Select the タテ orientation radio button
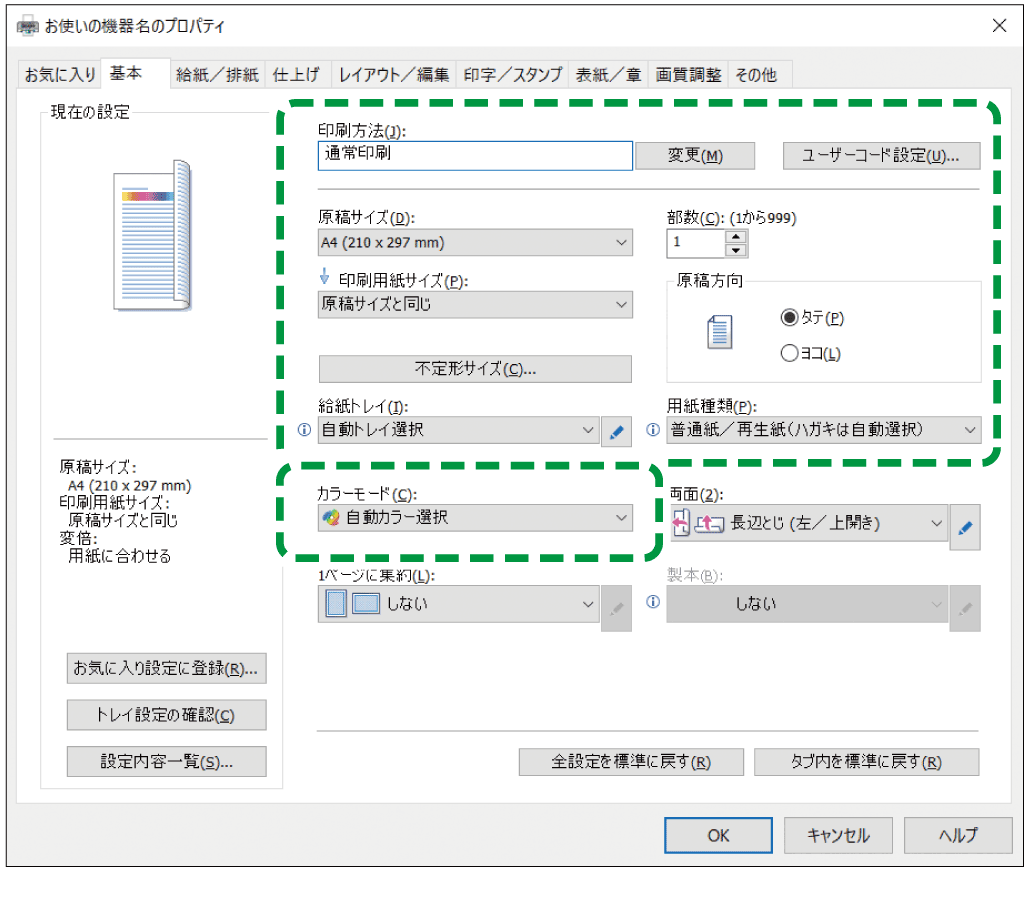The image size is (1028, 900). pyautogui.click(x=789, y=317)
